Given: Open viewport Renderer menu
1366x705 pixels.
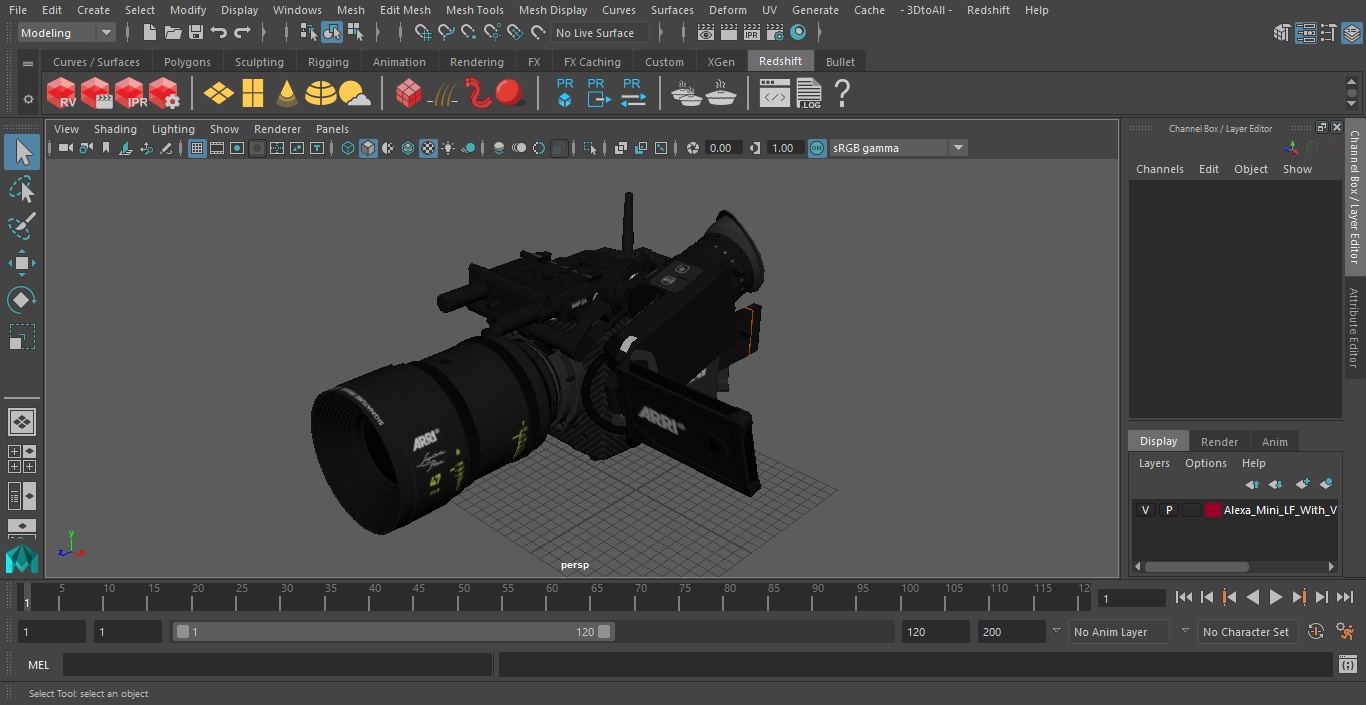Looking at the screenshot, I should coord(277,129).
